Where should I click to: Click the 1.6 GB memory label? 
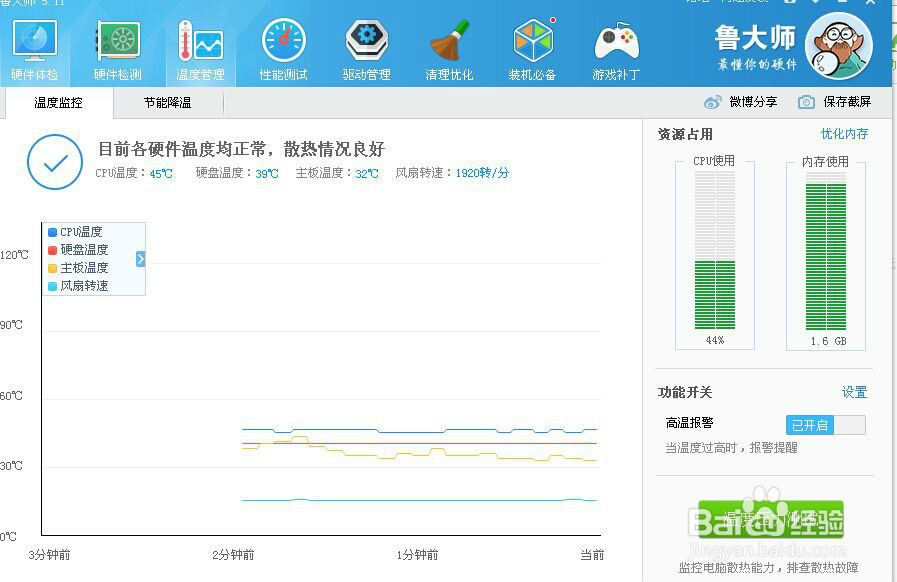click(x=828, y=341)
